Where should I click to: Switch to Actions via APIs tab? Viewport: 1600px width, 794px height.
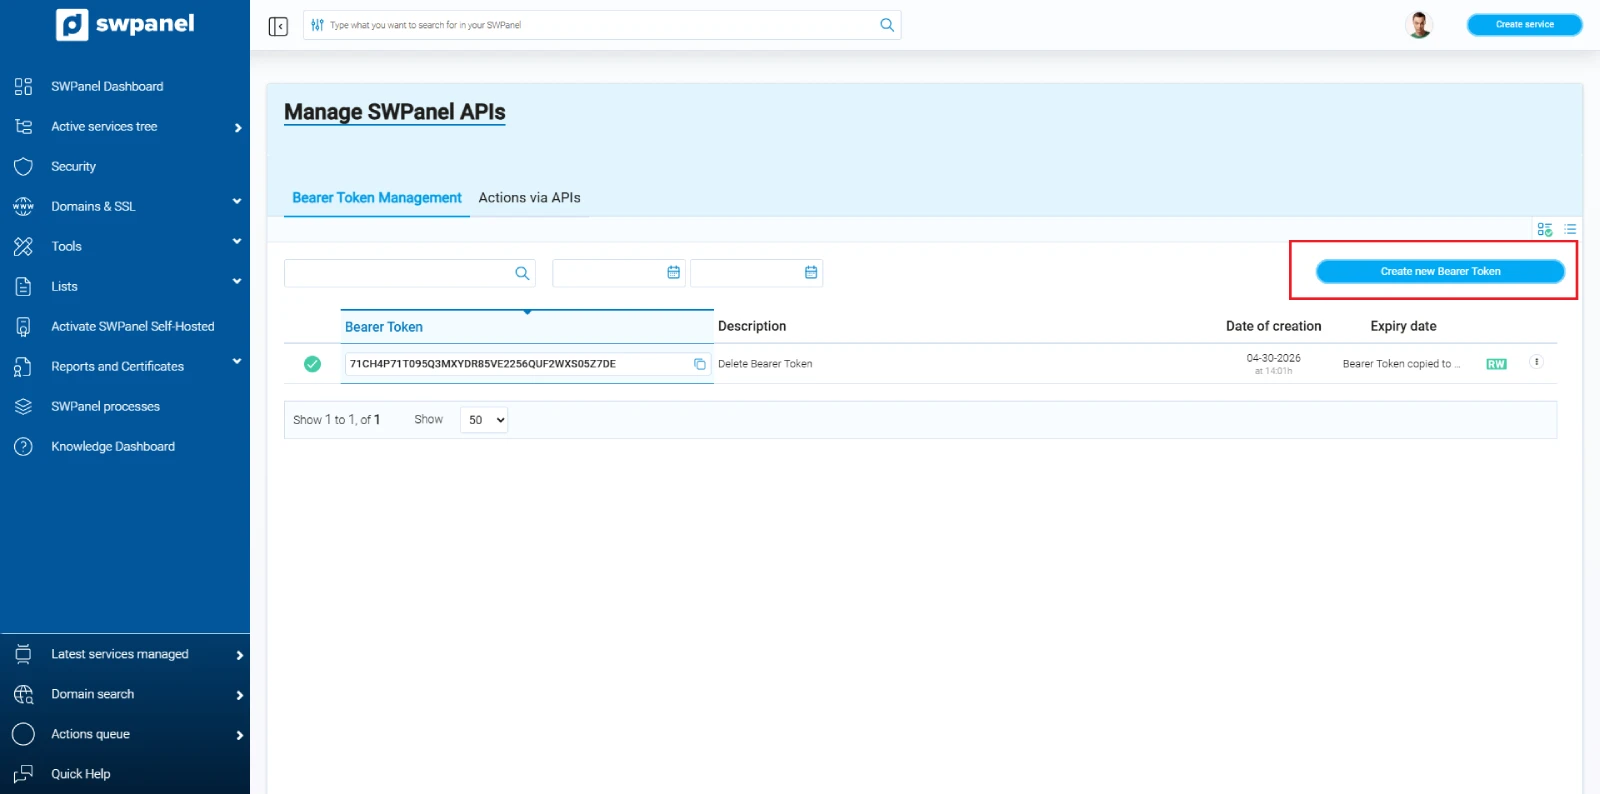point(529,198)
